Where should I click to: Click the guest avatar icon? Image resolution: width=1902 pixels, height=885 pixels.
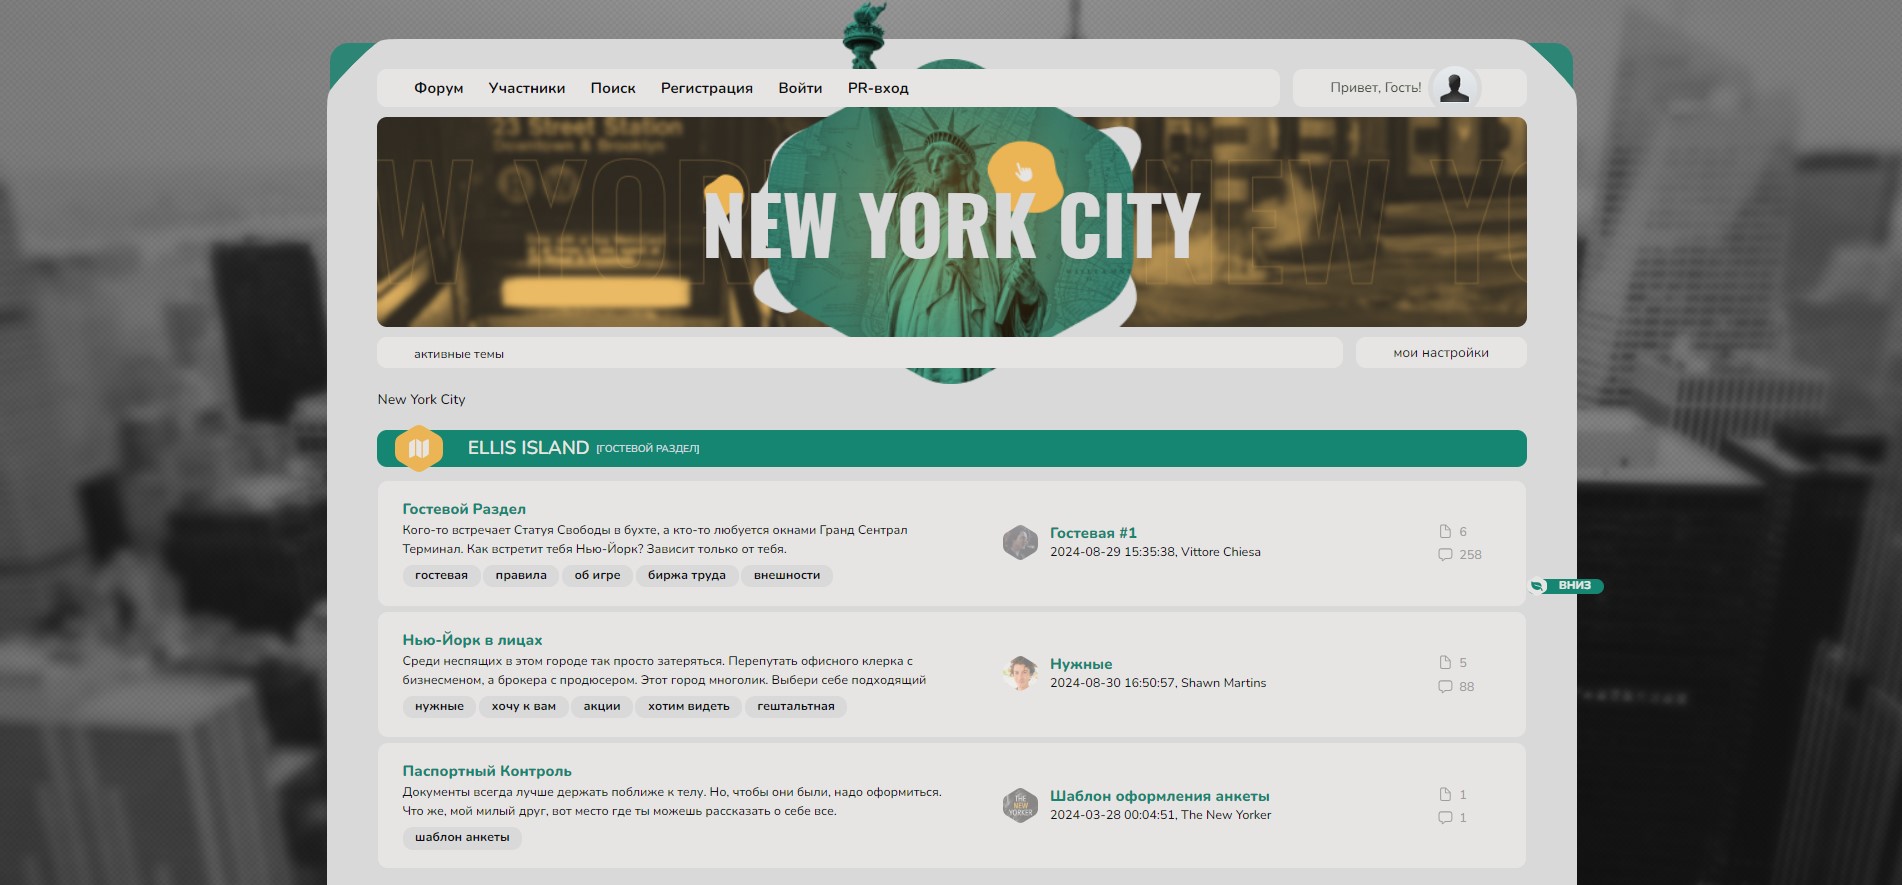(x=1455, y=87)
